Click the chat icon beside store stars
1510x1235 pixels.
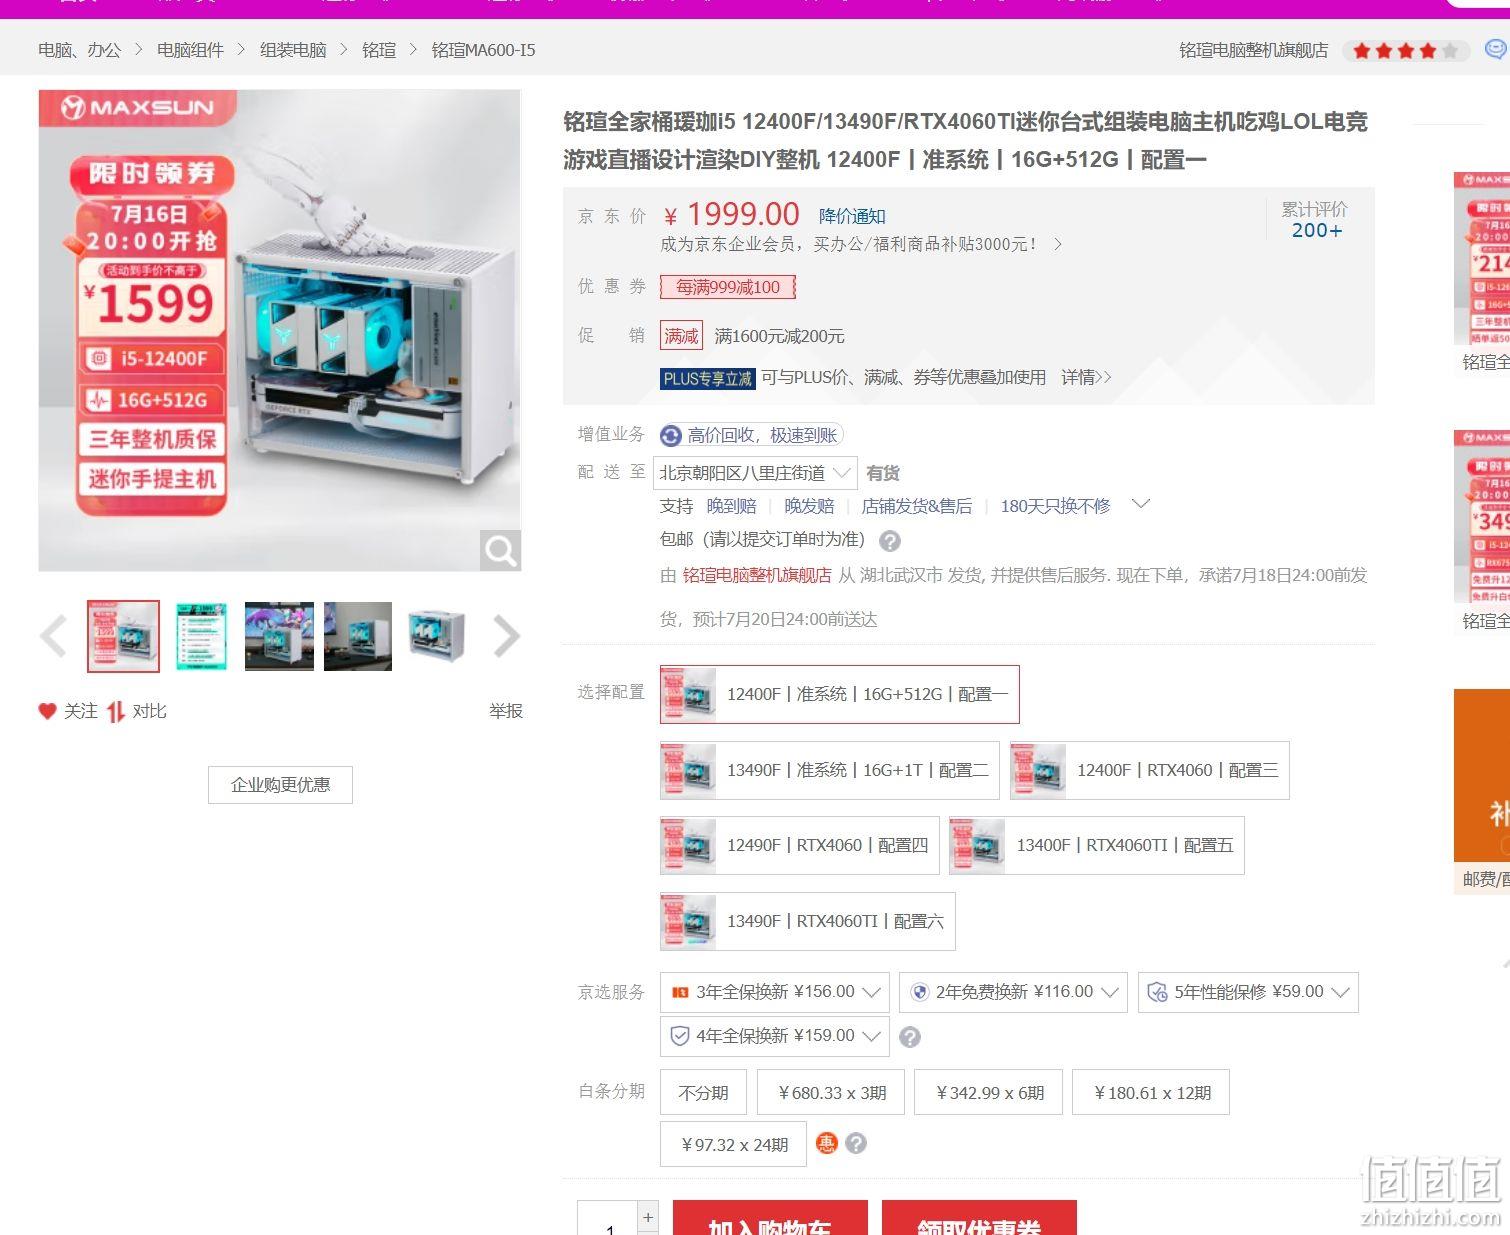tap(1496, 49)
